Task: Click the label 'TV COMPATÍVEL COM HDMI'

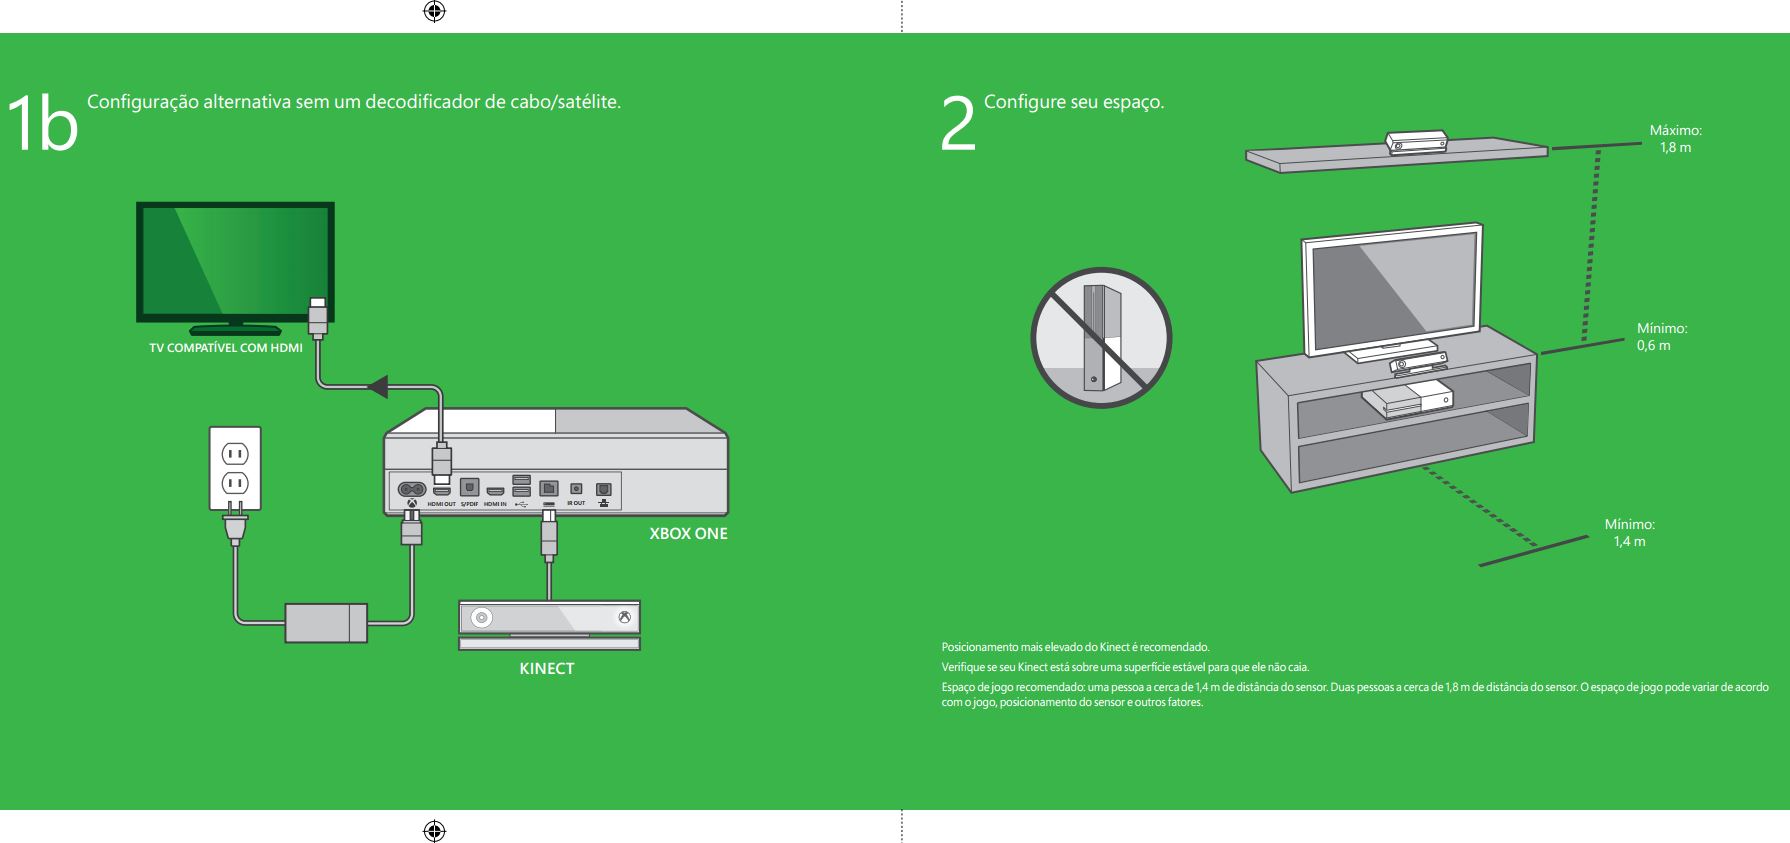Action: (x=226, y=348)
